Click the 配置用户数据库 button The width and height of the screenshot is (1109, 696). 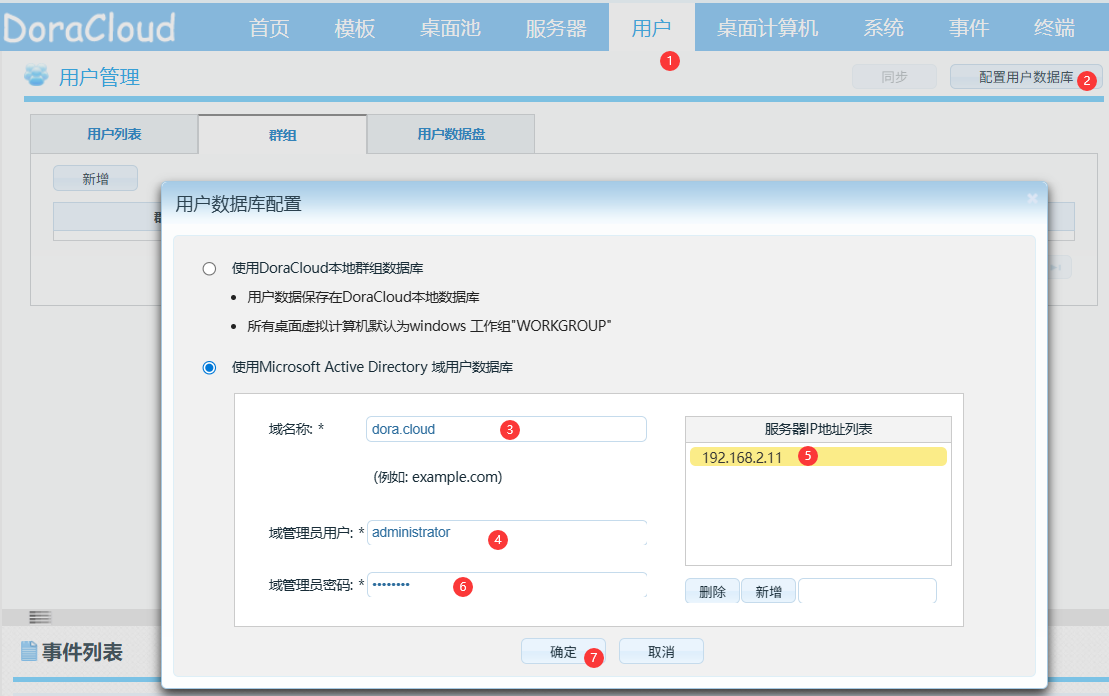pyautogui.click(x=1025, y=77)
